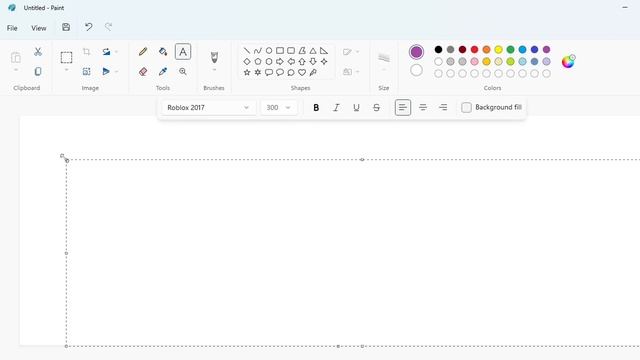Viewport: 640px width, 360px height.
Task: Select the Eraser tool
Action: pyautogui.click(x=143, y=71)
